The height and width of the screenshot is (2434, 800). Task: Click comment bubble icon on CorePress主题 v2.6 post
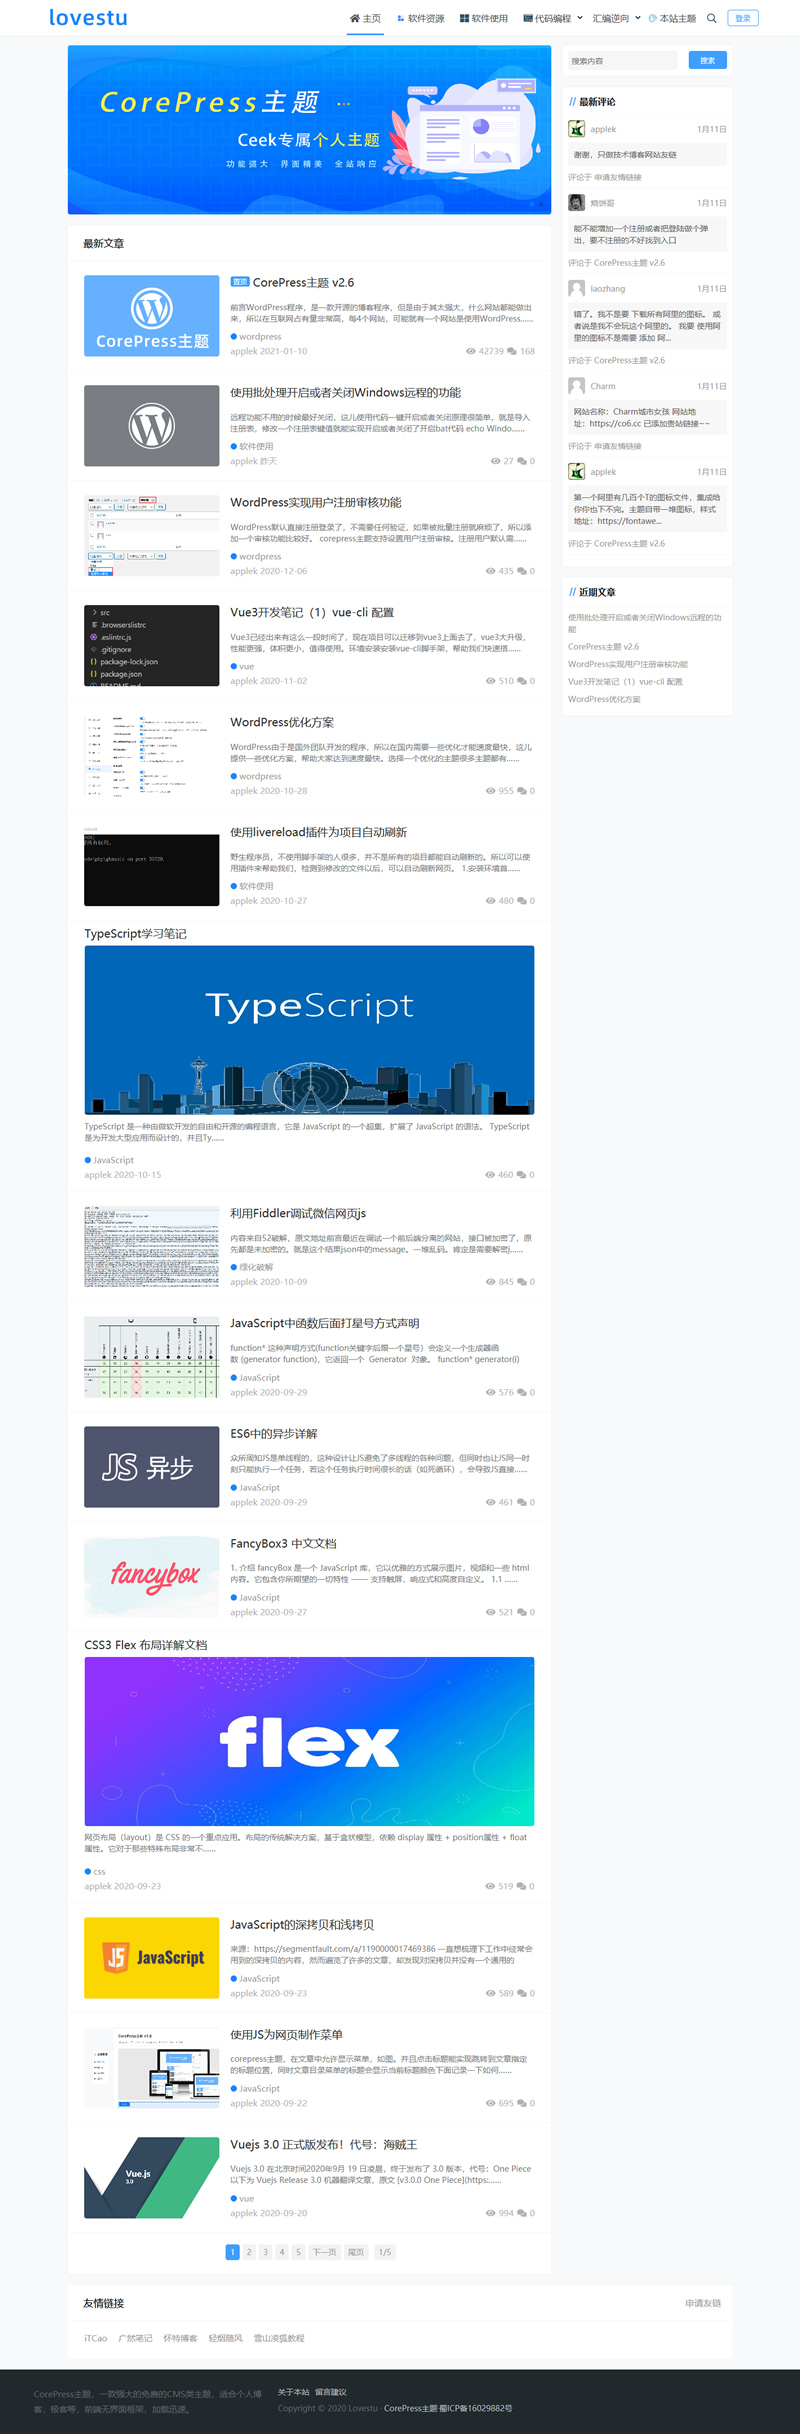tap(512, 352)
